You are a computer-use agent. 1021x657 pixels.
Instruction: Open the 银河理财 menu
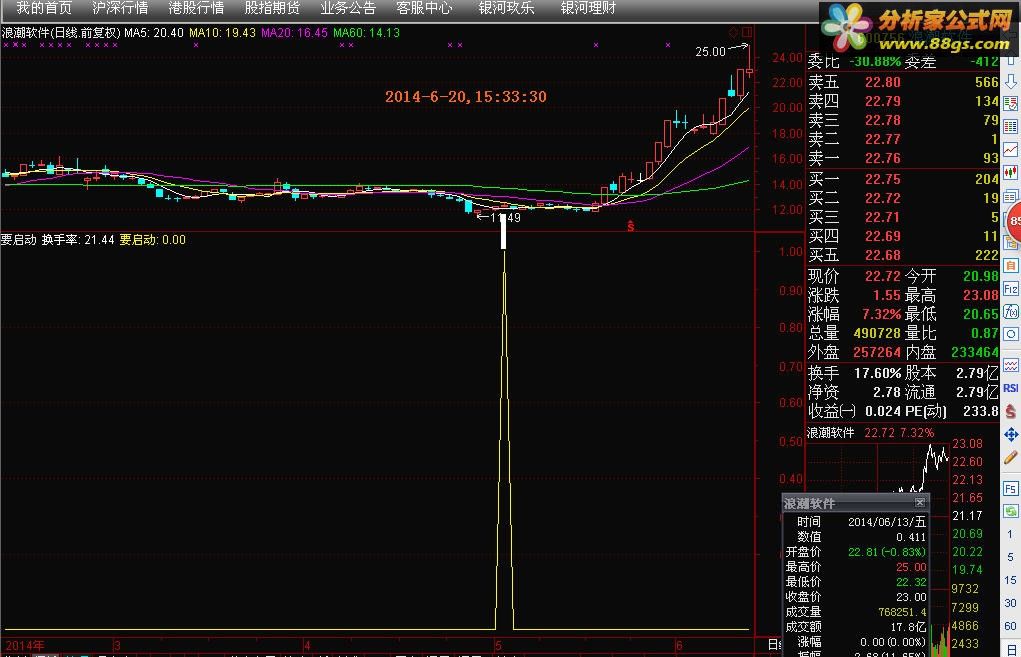coord(589,8)
